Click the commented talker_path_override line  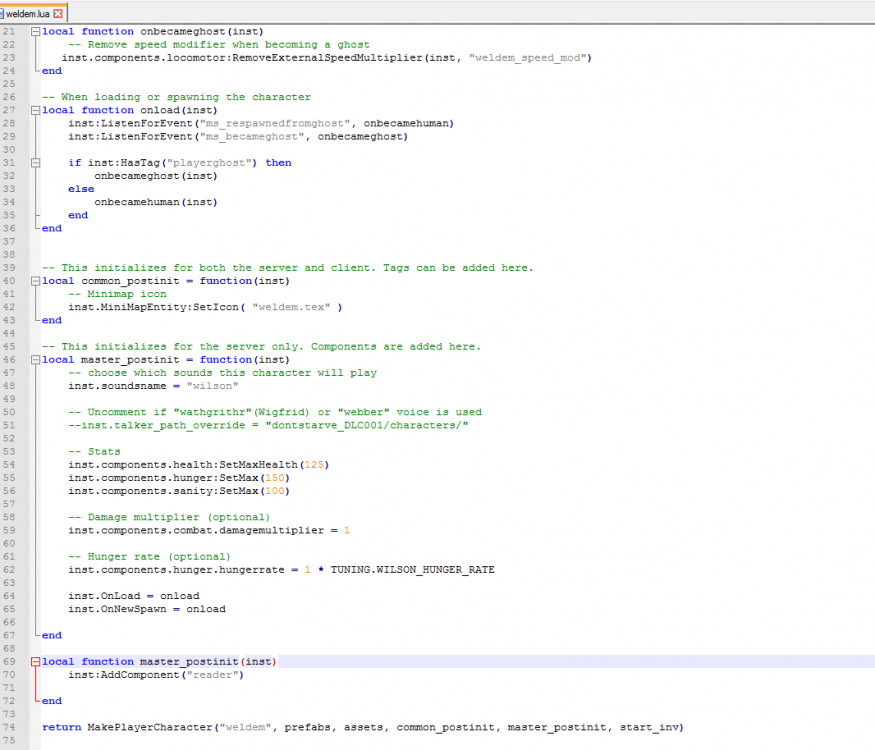pos(268,425)
